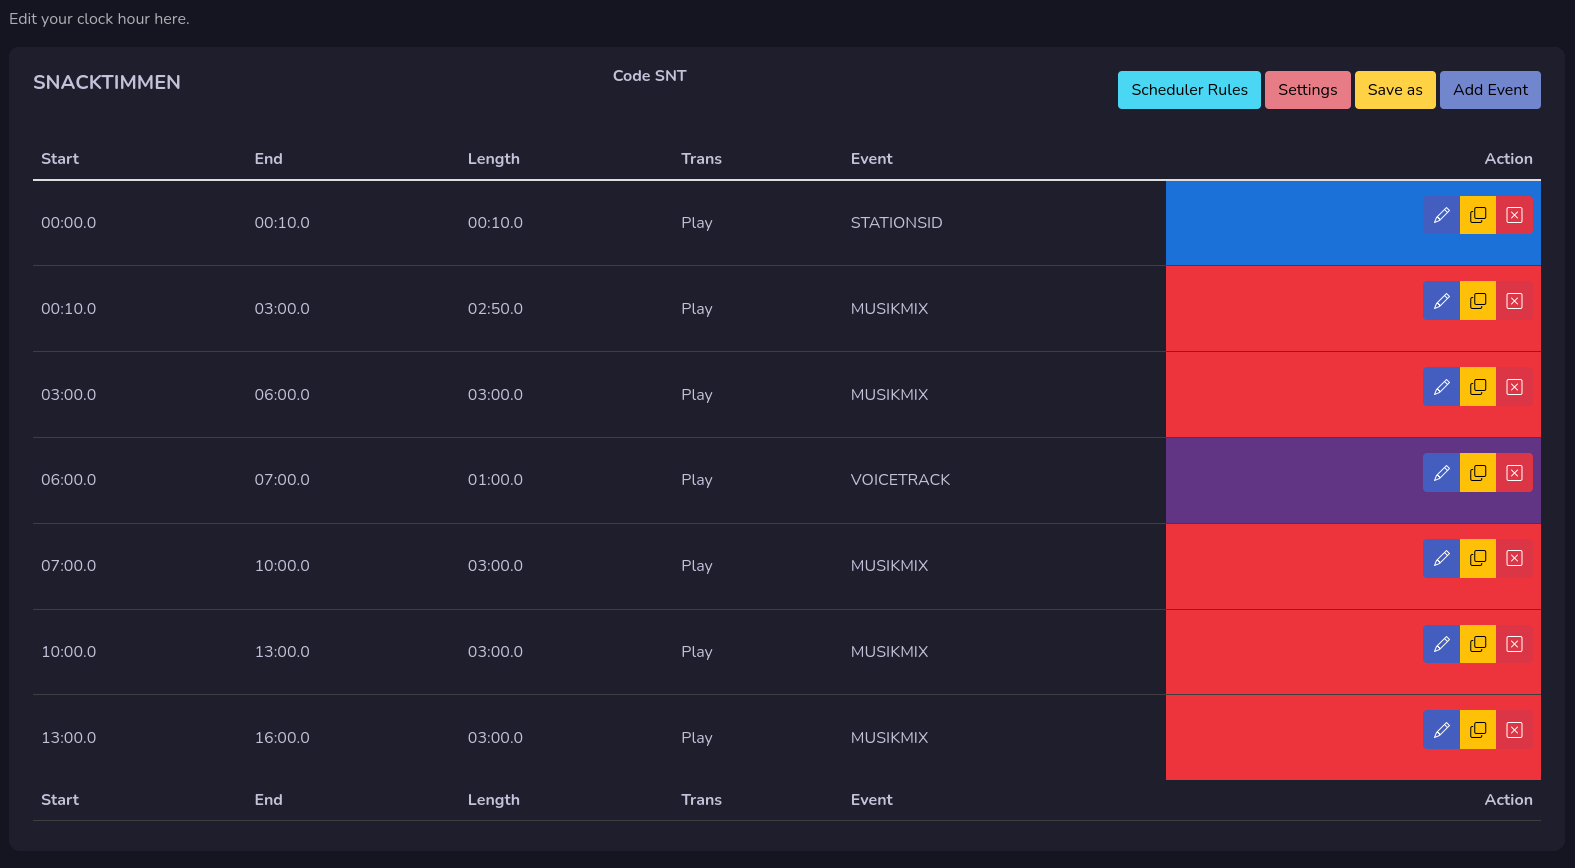
Task: Duplicate the STATIONSID event row
Action: (1478, 215)
